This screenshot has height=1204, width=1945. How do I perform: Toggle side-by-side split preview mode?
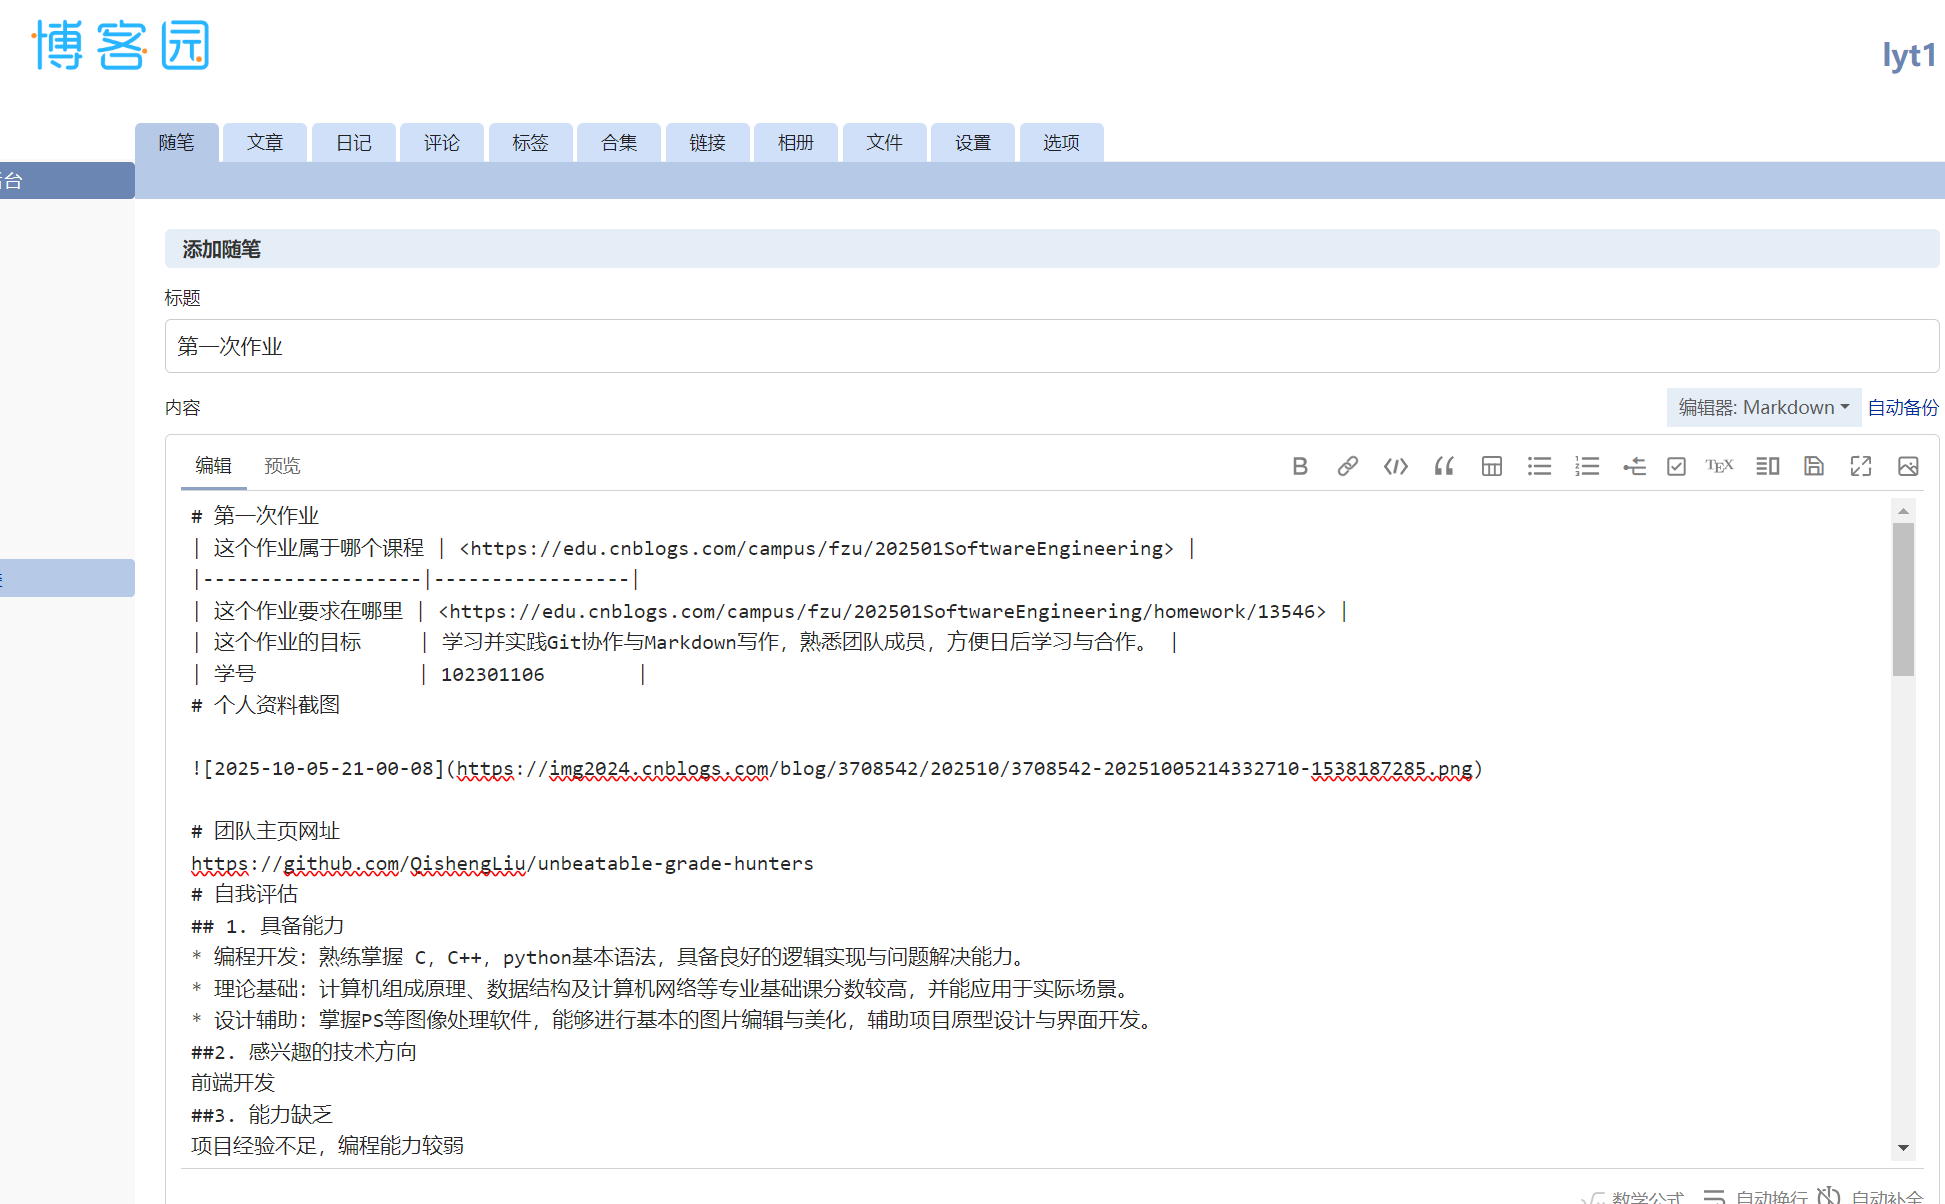pyautogui.click(x=1767, y=466)
